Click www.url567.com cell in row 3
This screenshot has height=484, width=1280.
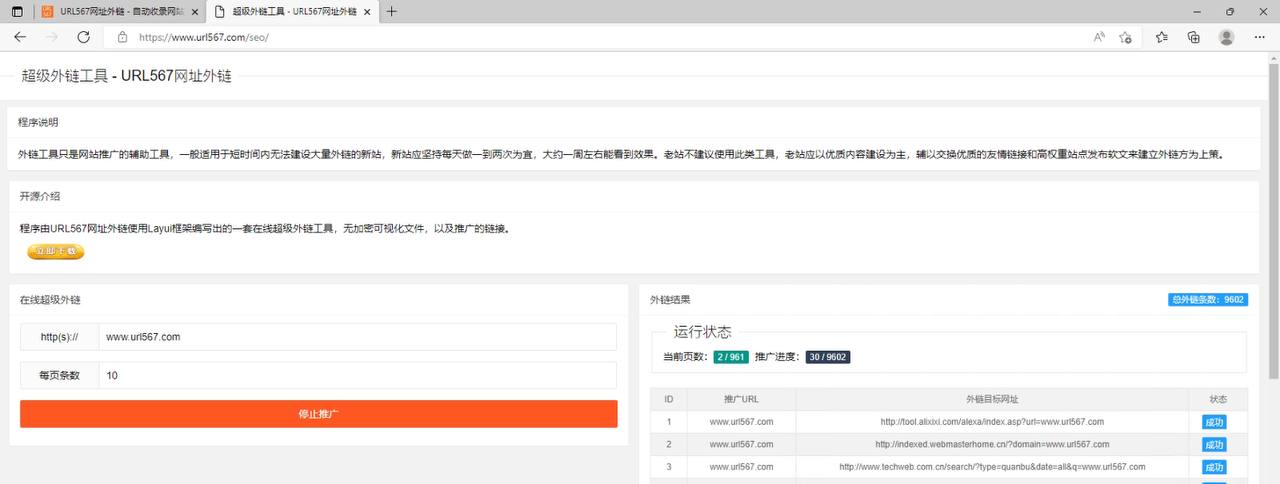coord(741,467)
